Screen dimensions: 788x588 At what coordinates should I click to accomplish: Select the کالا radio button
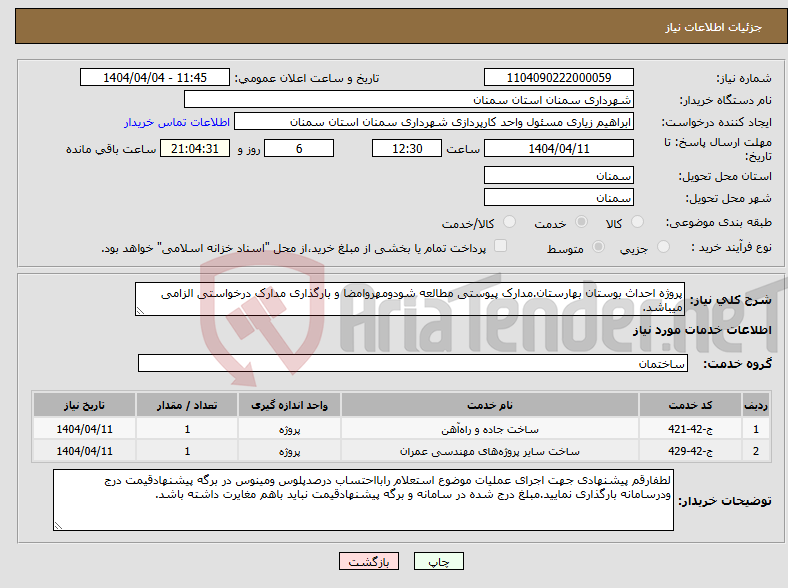pos(637,222)
